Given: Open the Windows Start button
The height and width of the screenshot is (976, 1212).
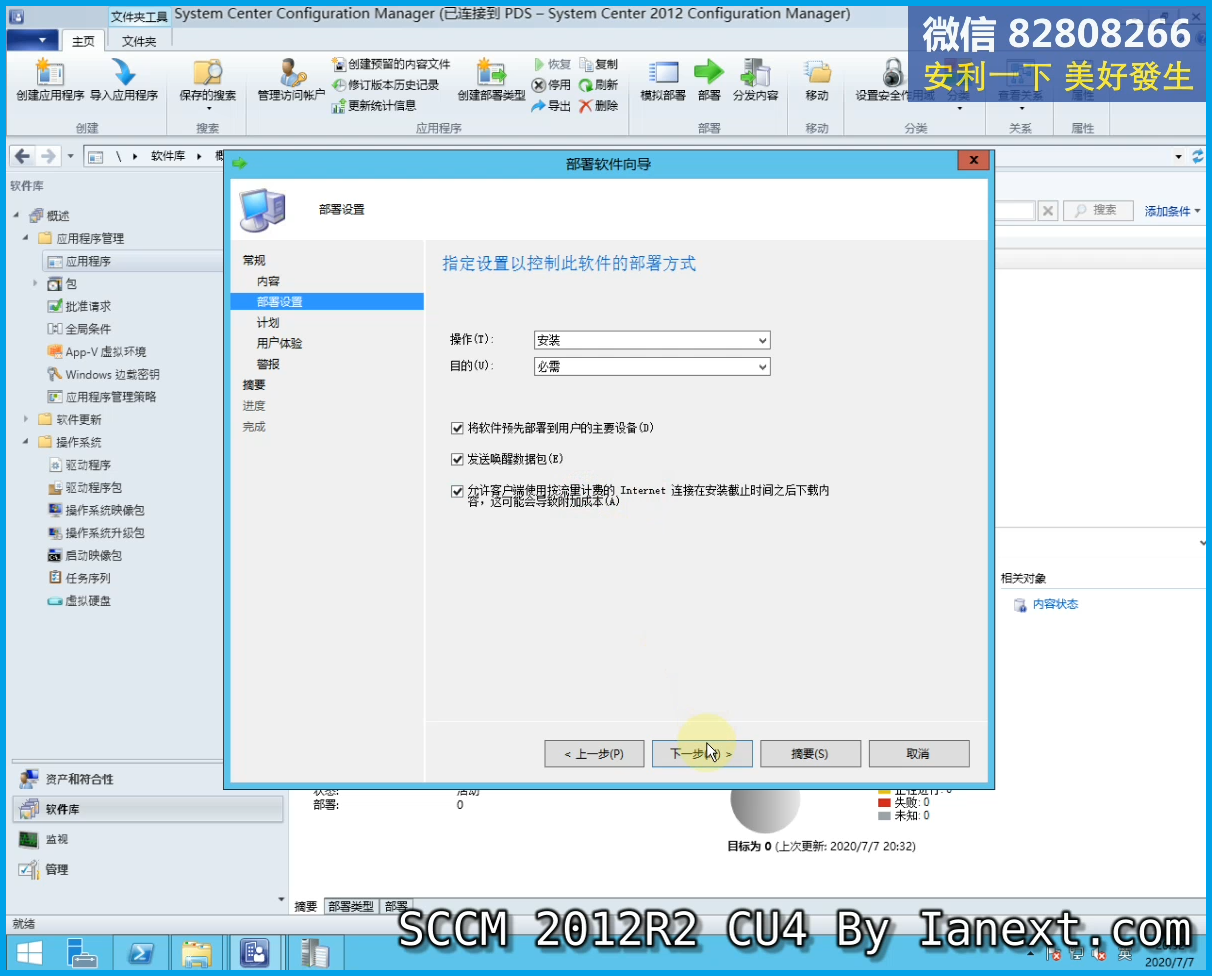Looking at the screenshot, I should pyautogui.click(x=29, y=952).
